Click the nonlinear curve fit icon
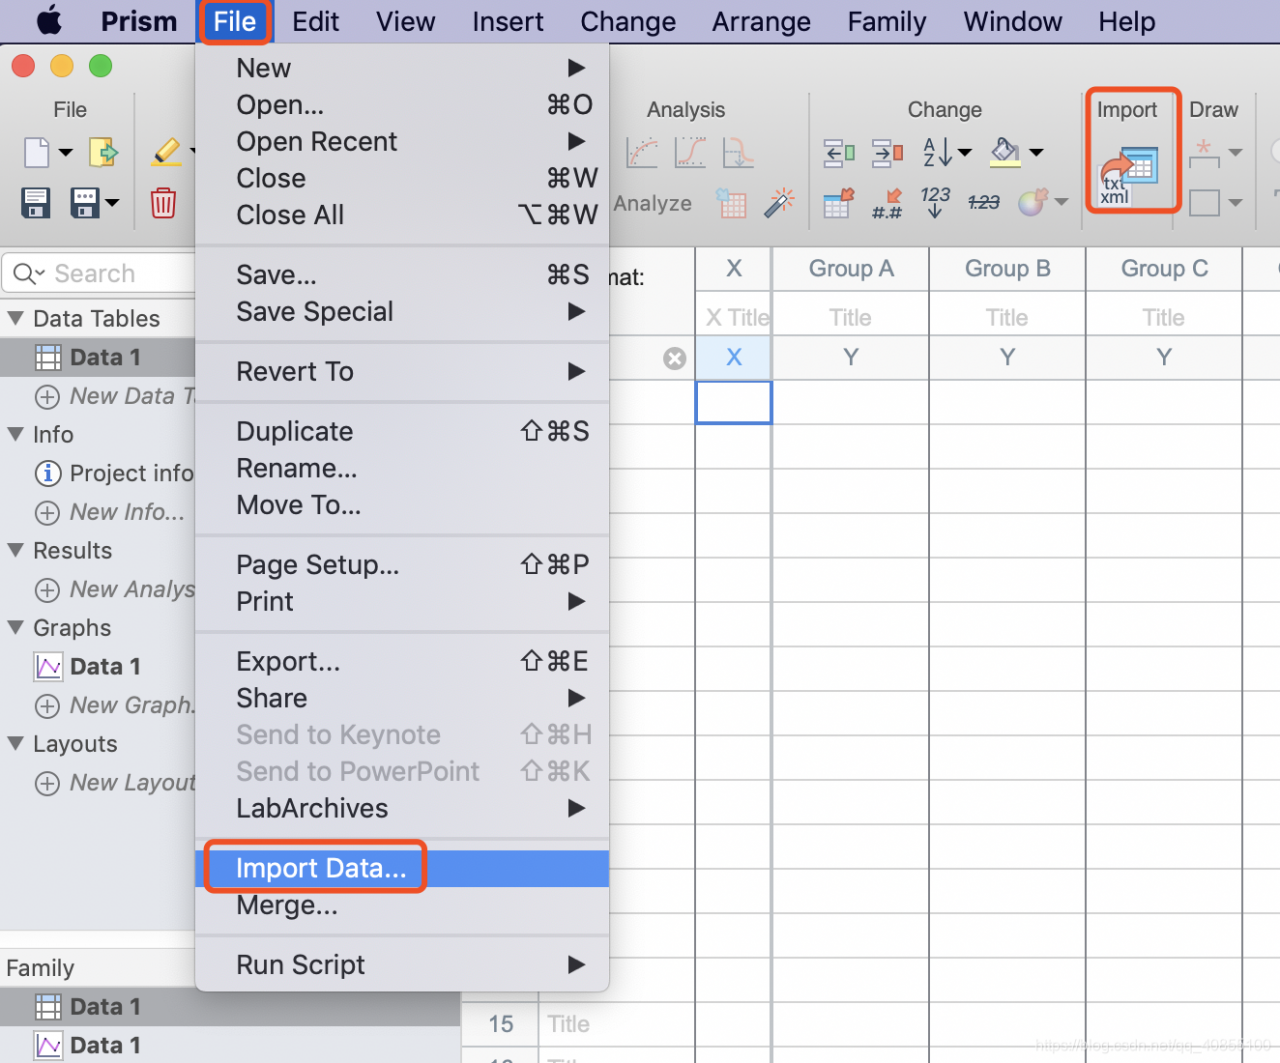This screenshot has width=1280, height=1063. 690,152
